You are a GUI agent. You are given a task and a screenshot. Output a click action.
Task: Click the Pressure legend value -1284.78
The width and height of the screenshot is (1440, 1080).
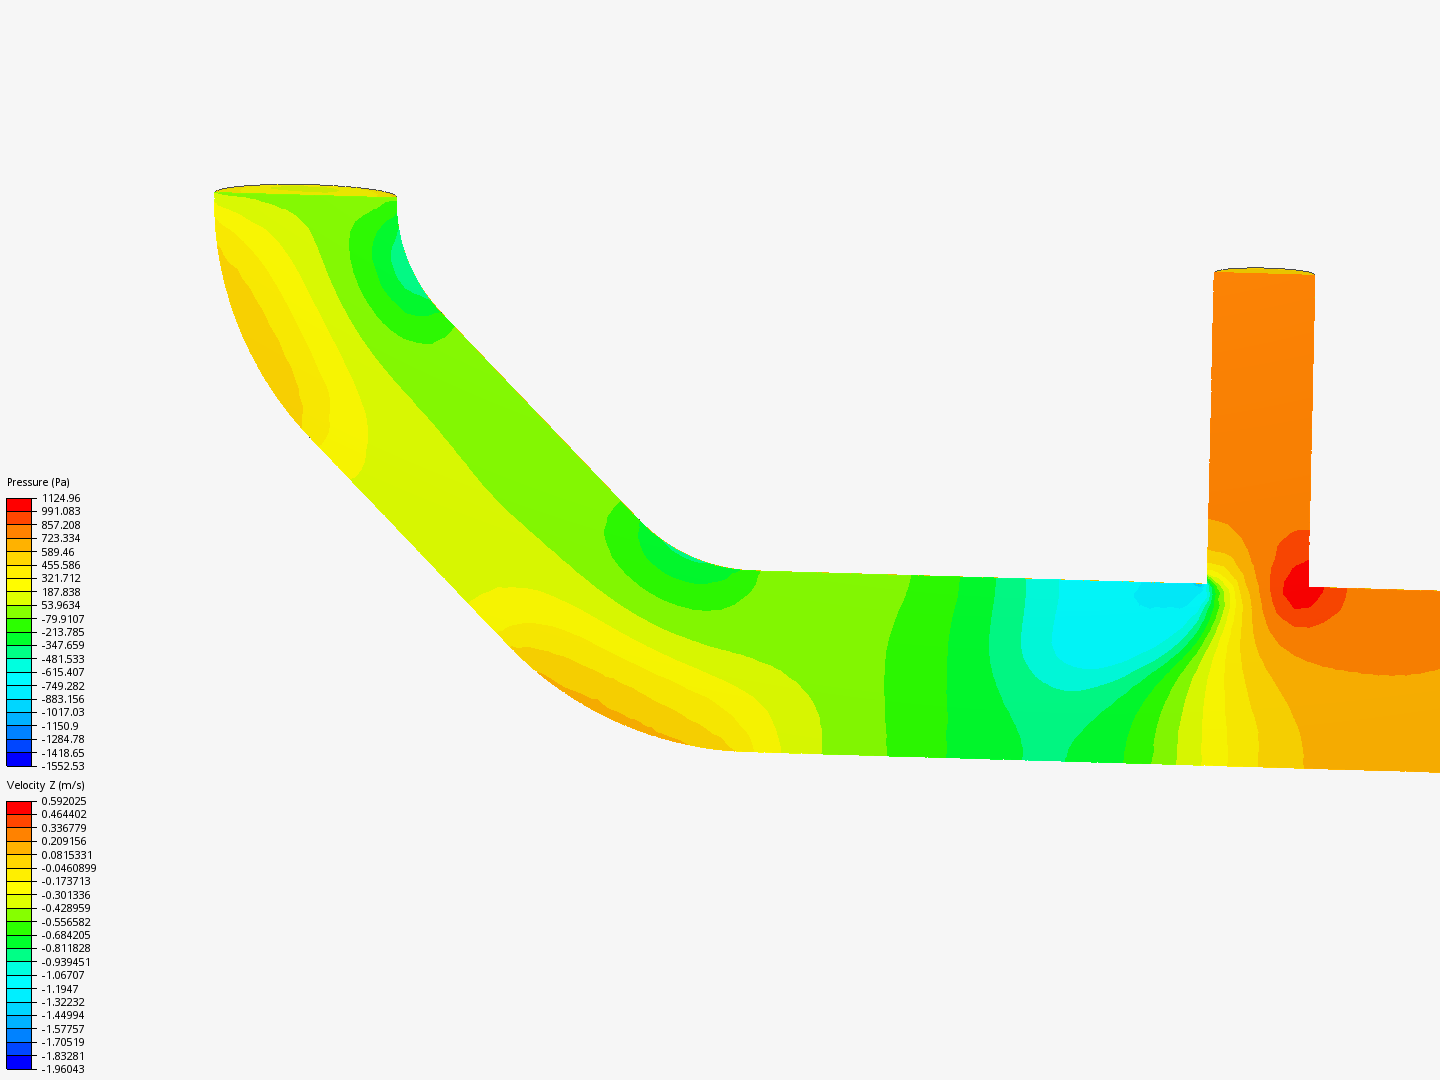click(63, 739)
